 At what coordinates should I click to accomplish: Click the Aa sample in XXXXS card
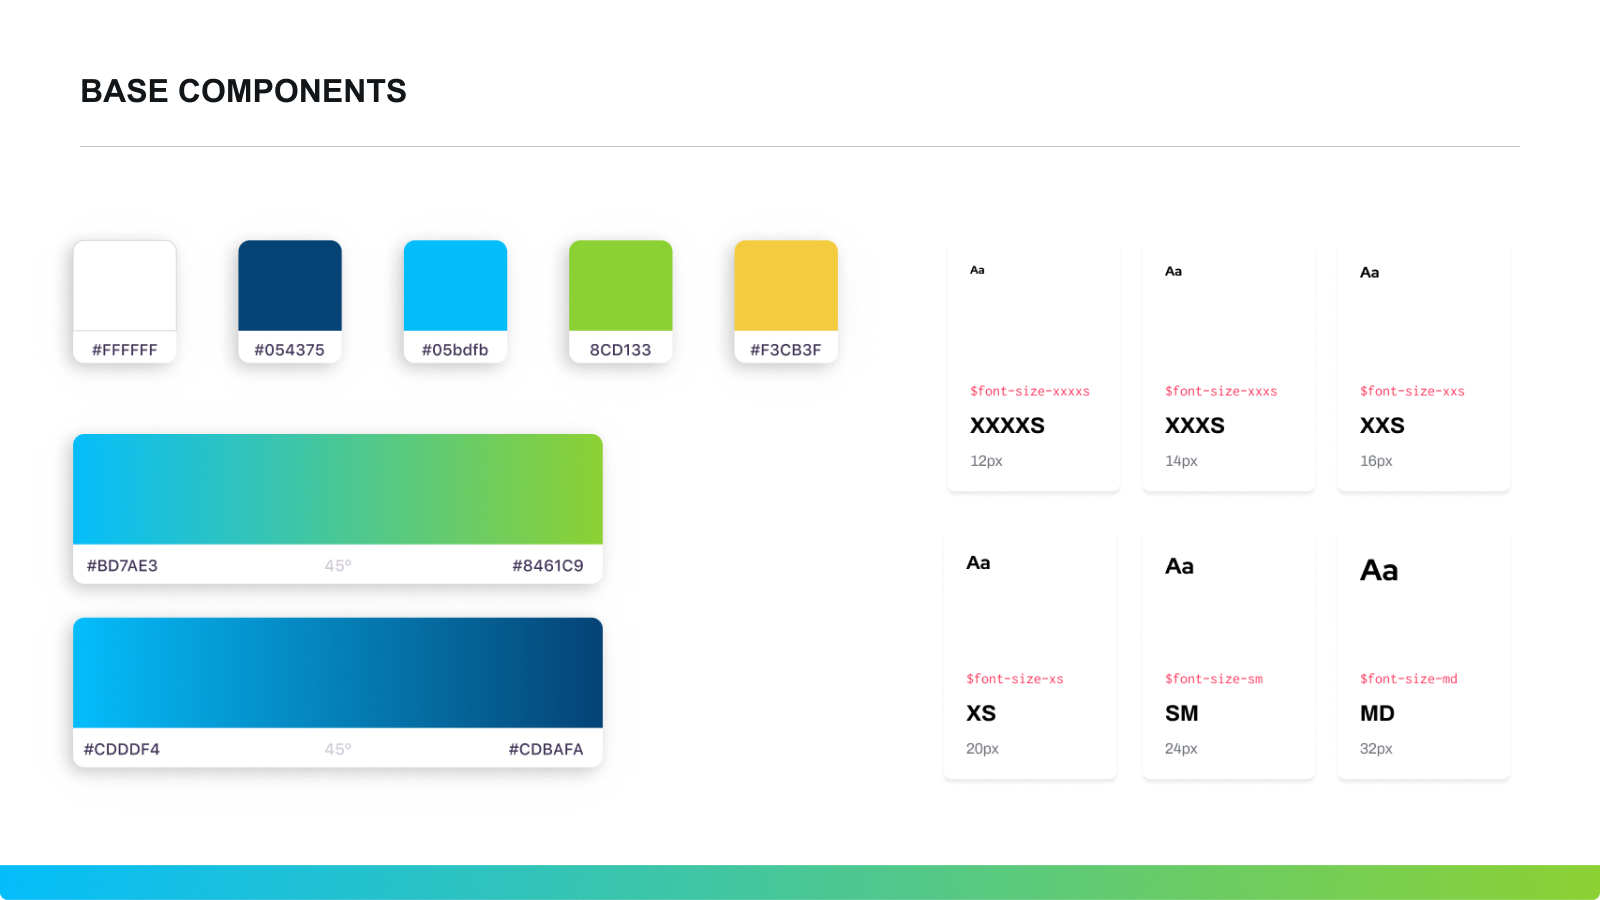pyautogui.click(x=977, y=270)
